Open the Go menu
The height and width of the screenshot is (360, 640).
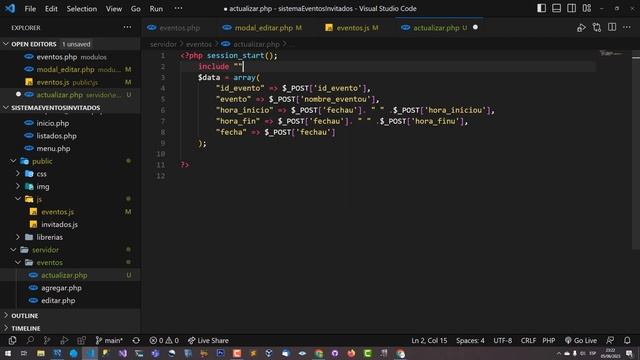pos(136,9)
